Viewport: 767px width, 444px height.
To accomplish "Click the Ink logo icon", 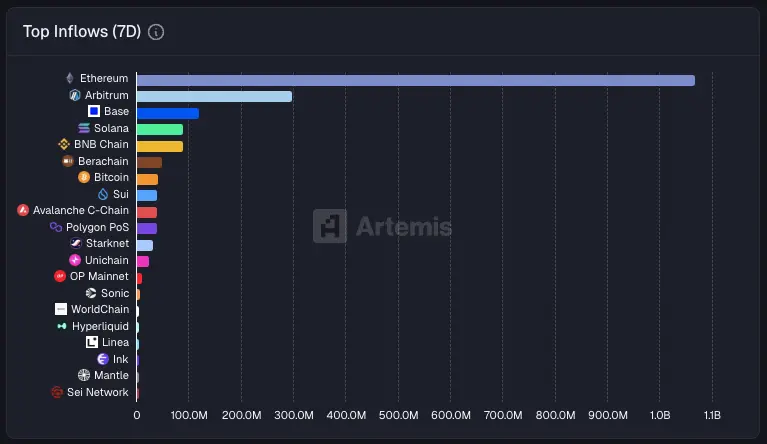I will [x=103, y=359].
